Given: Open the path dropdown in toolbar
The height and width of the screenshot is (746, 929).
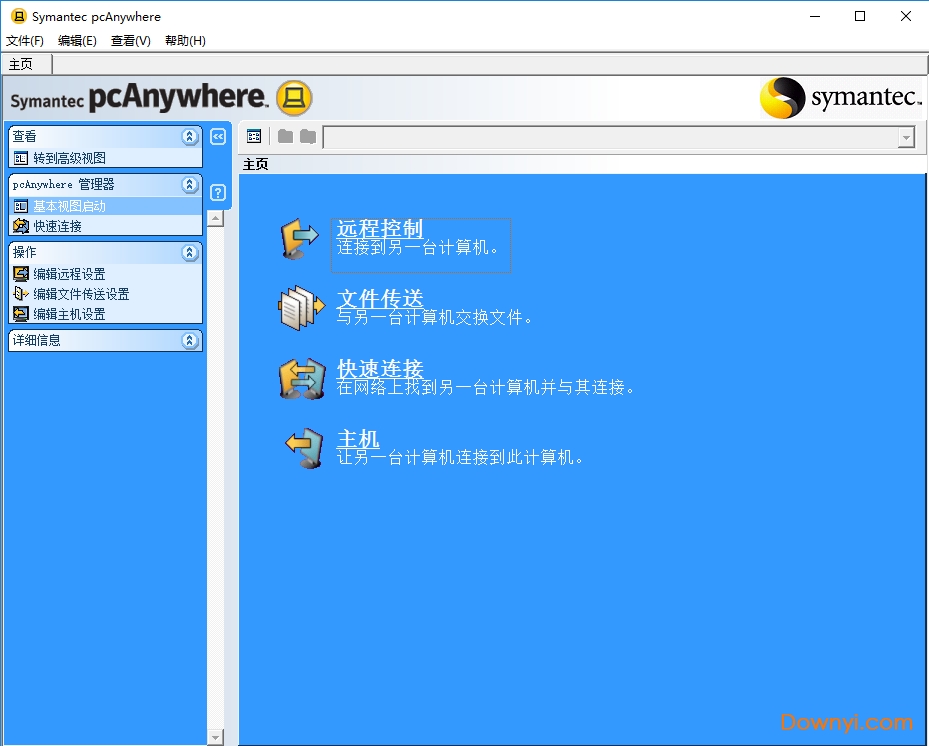Looking at the screenshot, I should 905,138.
